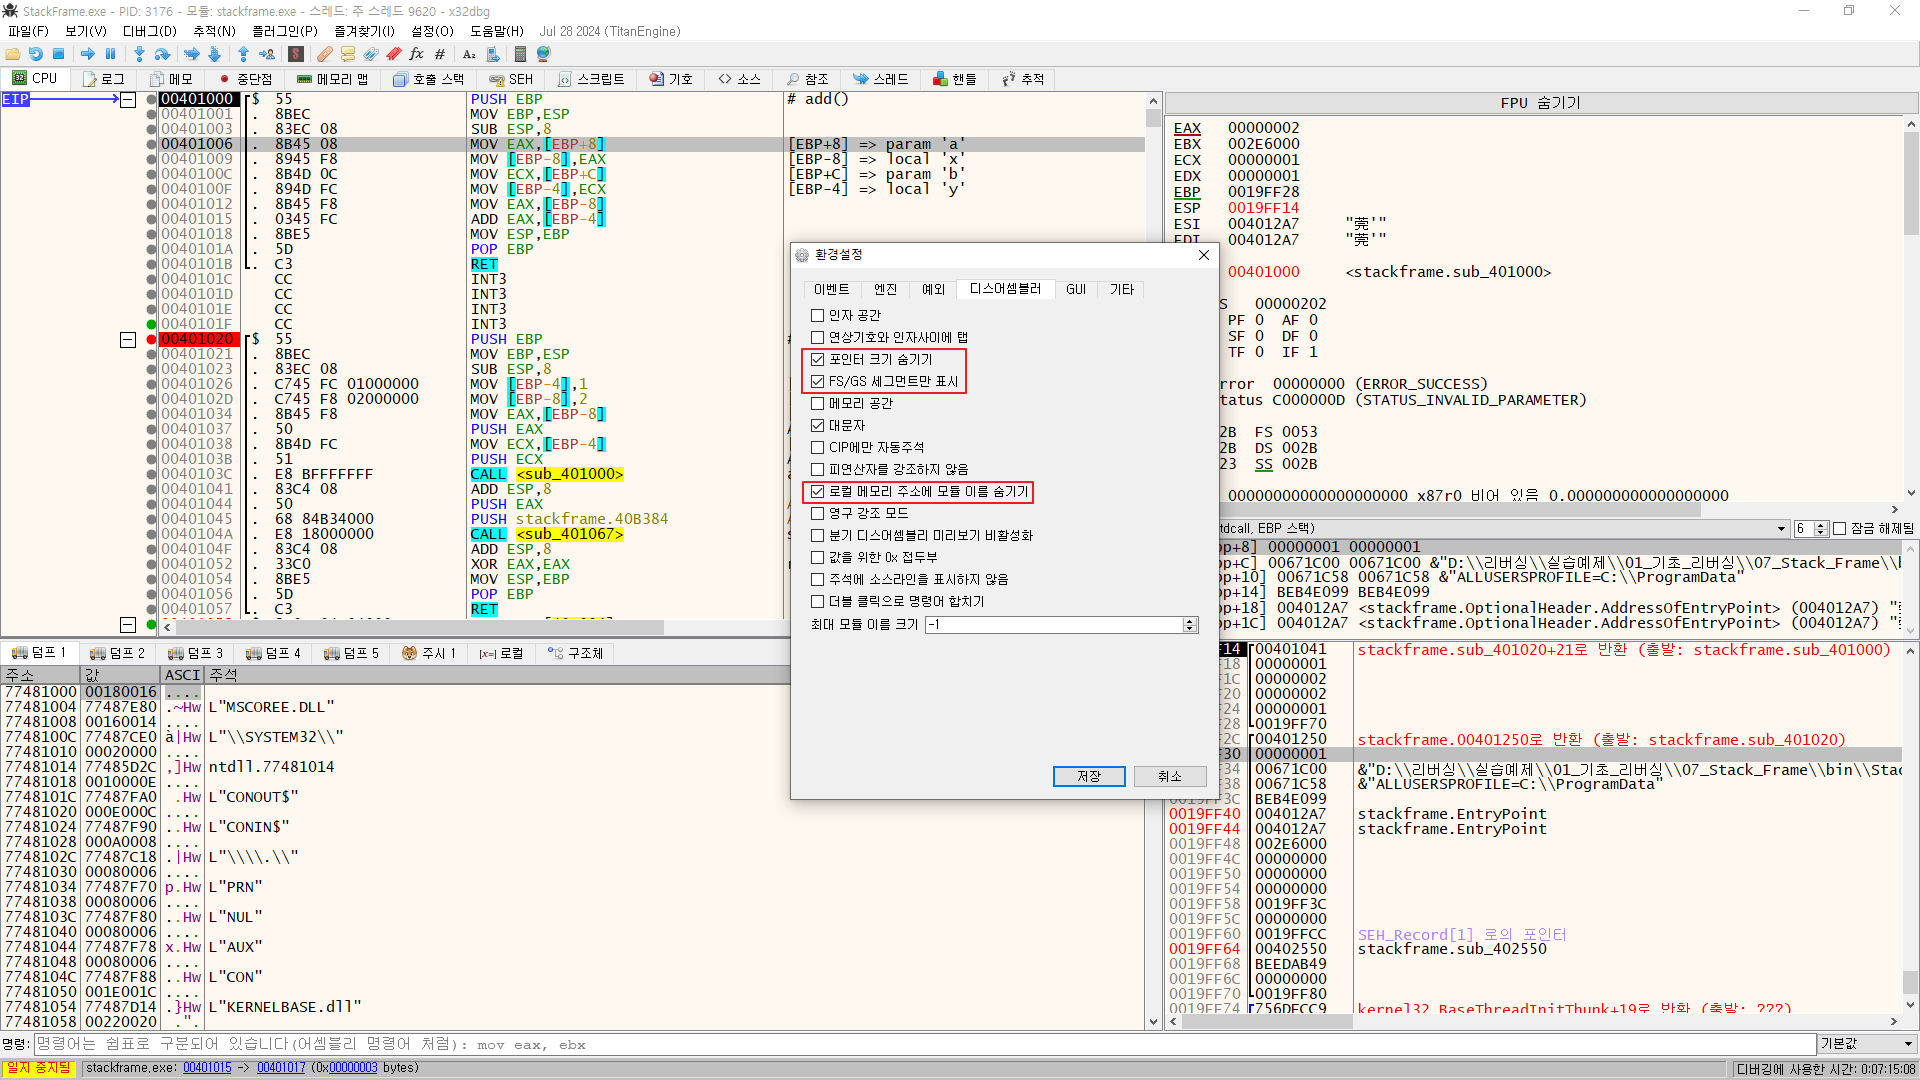The width and height of the screenshot is (1920, 1080).
Task: Open the calculator toolbar icon
Action: click(520, 54)
